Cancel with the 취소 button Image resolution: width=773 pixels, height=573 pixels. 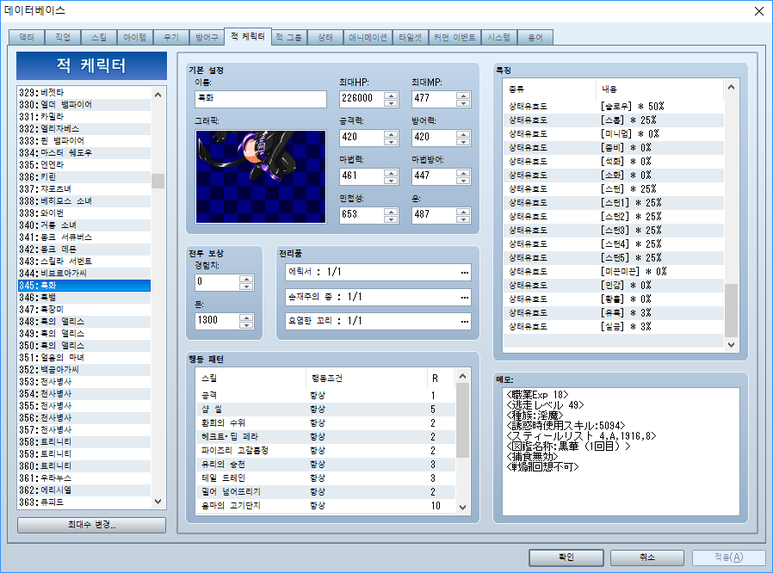pos(647,557)
